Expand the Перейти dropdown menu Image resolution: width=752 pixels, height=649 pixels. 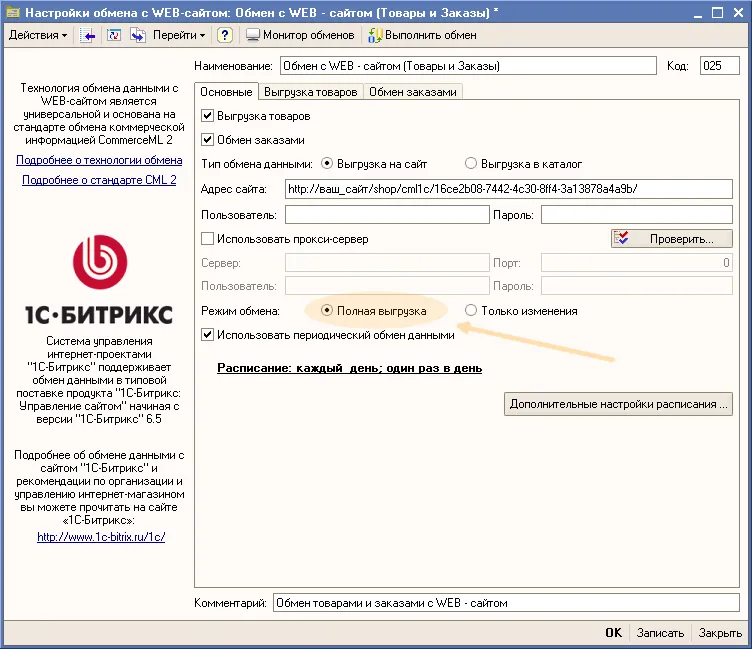(179, 35)
